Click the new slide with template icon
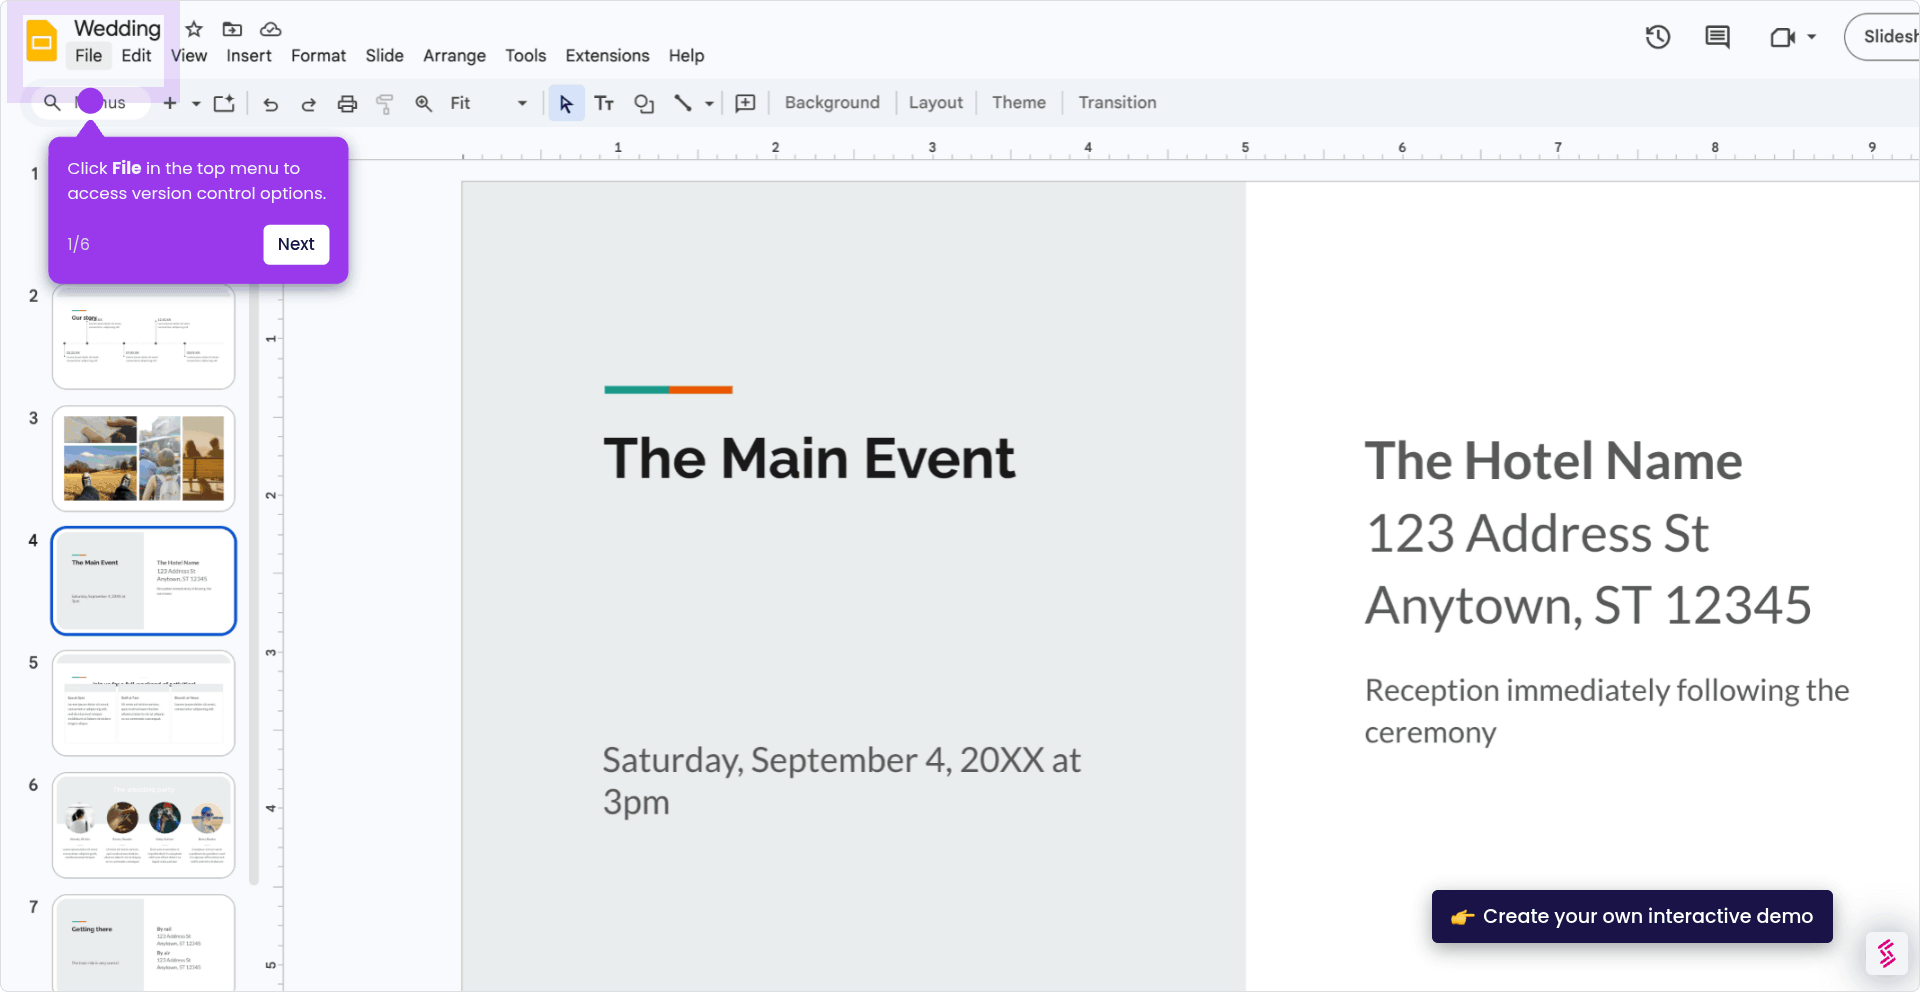This screenshot has width=1920, height=992. click(224, 103)
